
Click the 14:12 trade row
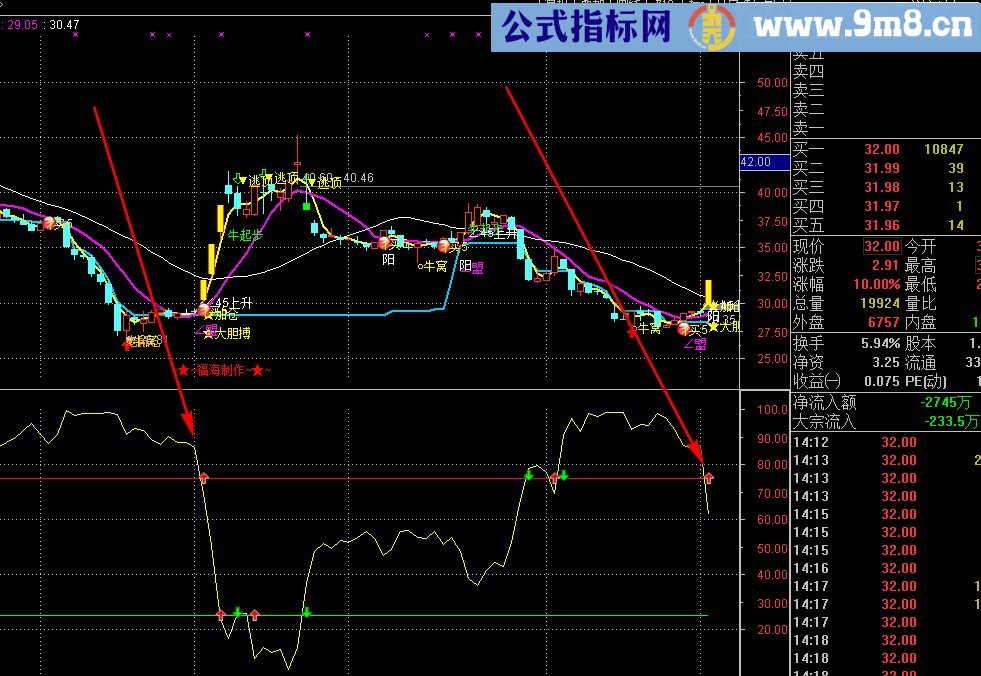tap(886, 443)
